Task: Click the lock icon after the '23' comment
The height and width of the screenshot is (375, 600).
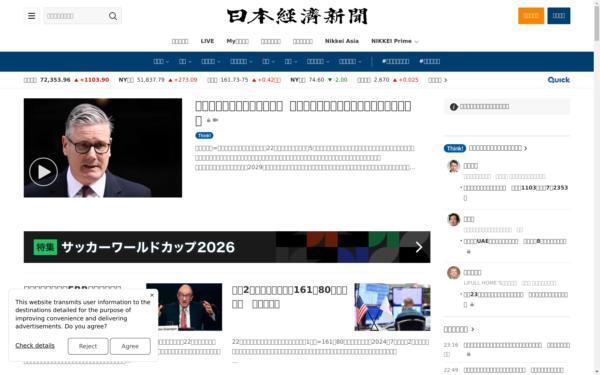Action: pos(472,305)
